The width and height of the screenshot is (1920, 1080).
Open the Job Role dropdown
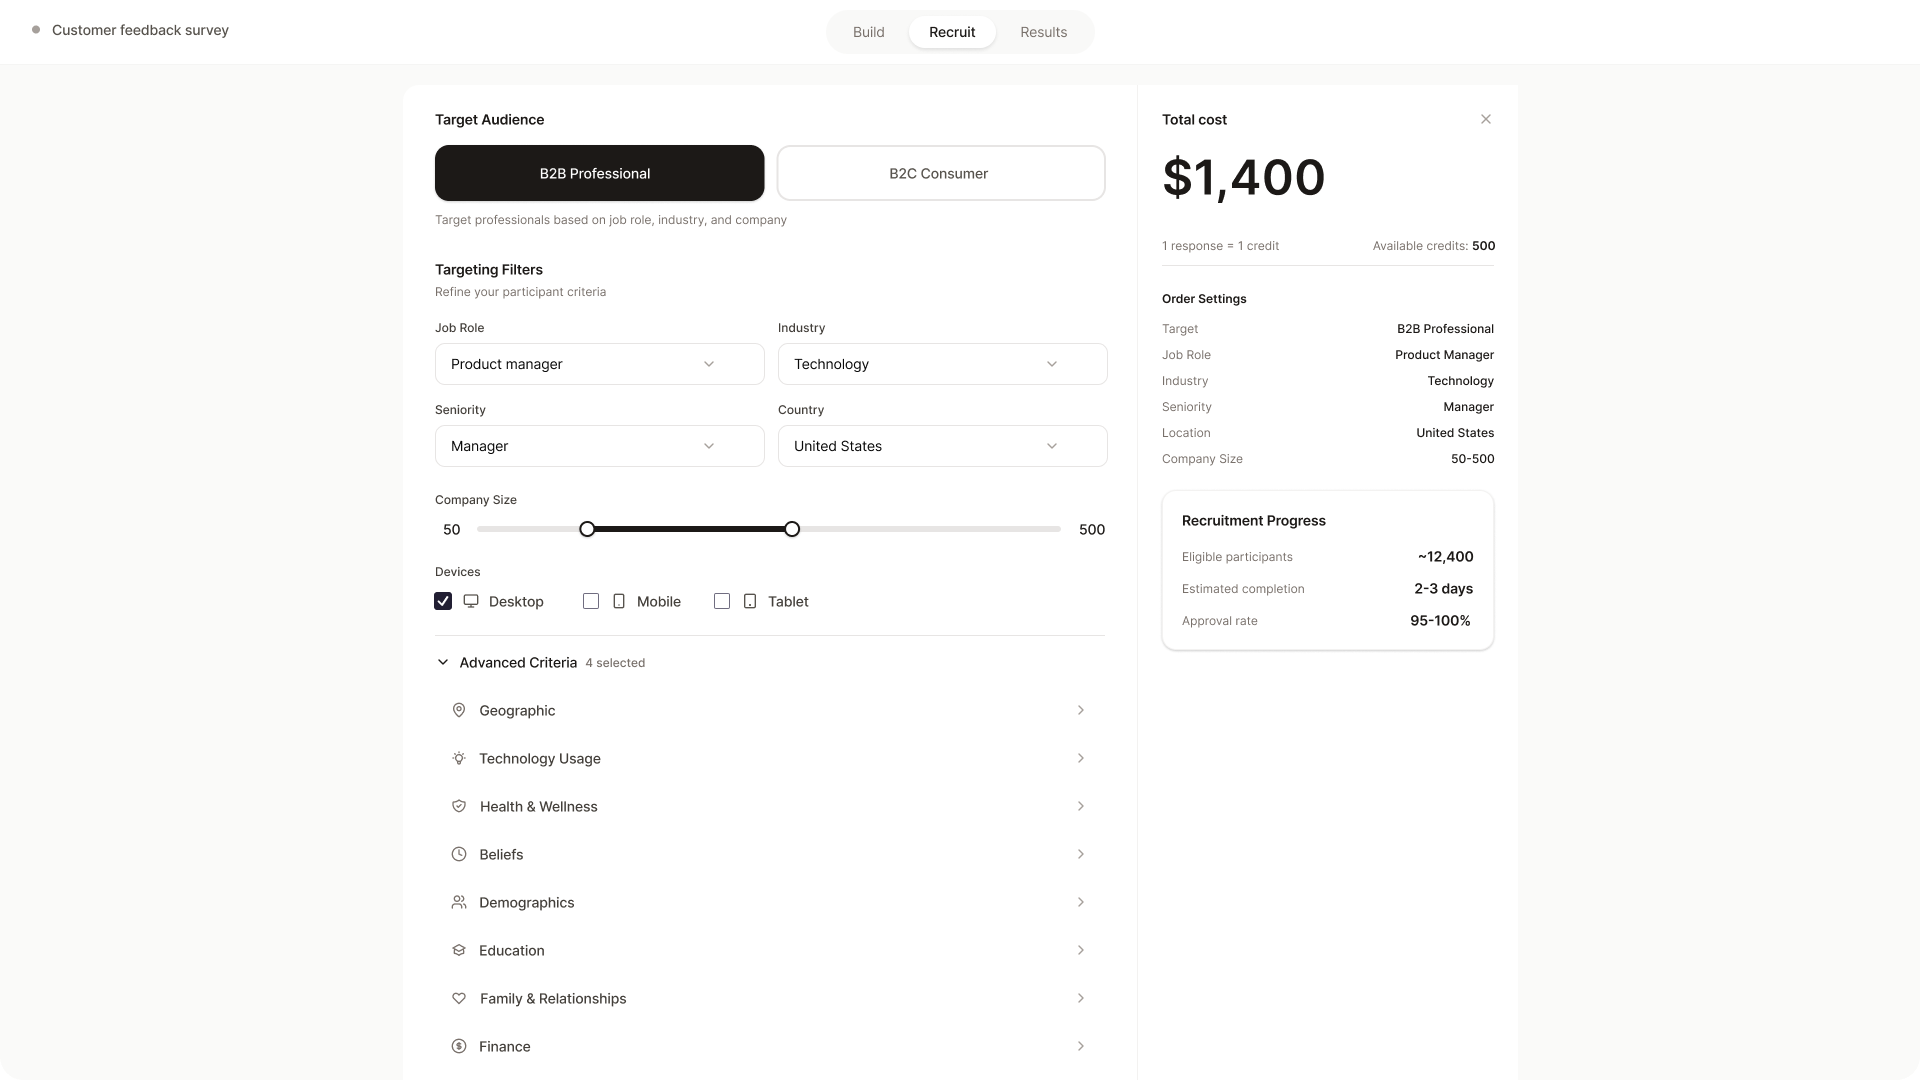tap(599, 364)
